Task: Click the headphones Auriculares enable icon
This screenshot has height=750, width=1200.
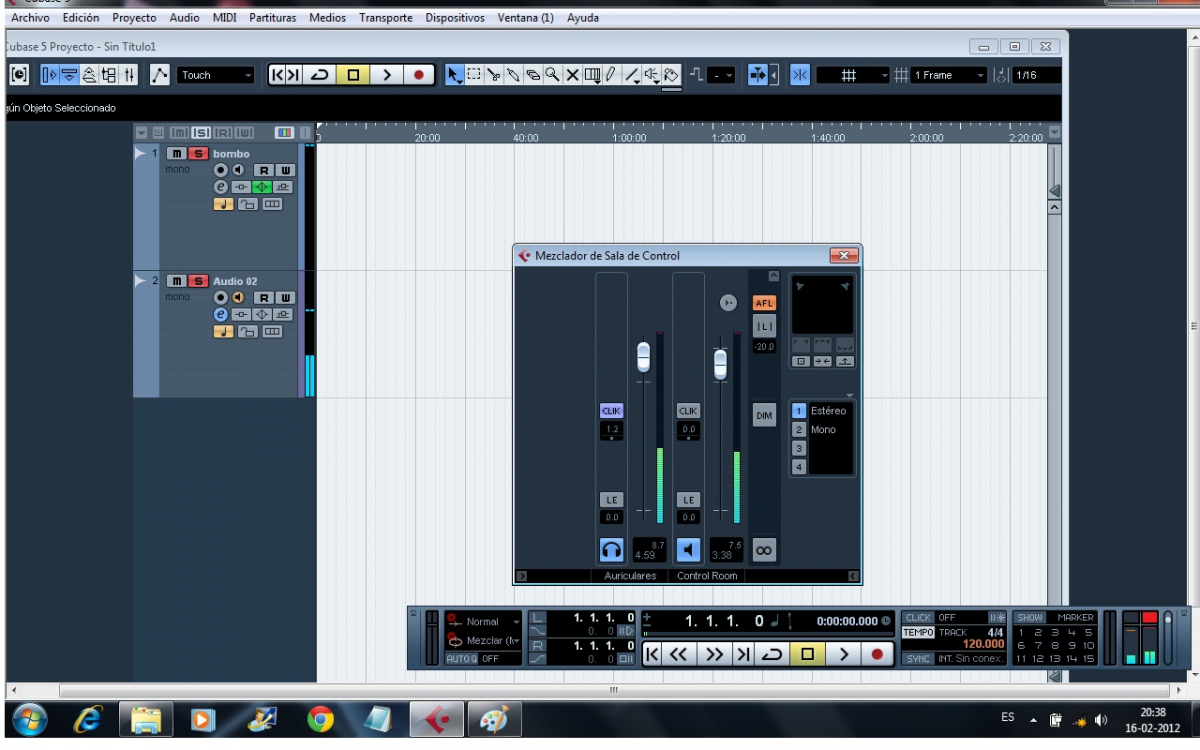Action: [x=611, y=549]
